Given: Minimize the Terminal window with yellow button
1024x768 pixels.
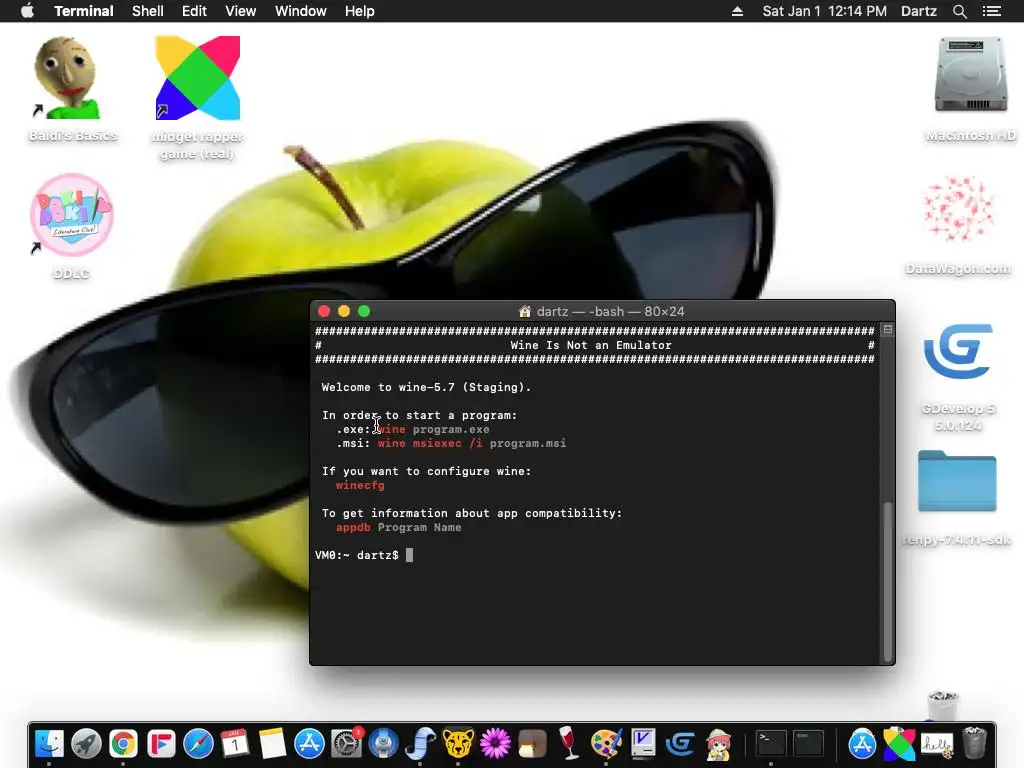Looking at the screenshot, I should (x=344, y=312).
